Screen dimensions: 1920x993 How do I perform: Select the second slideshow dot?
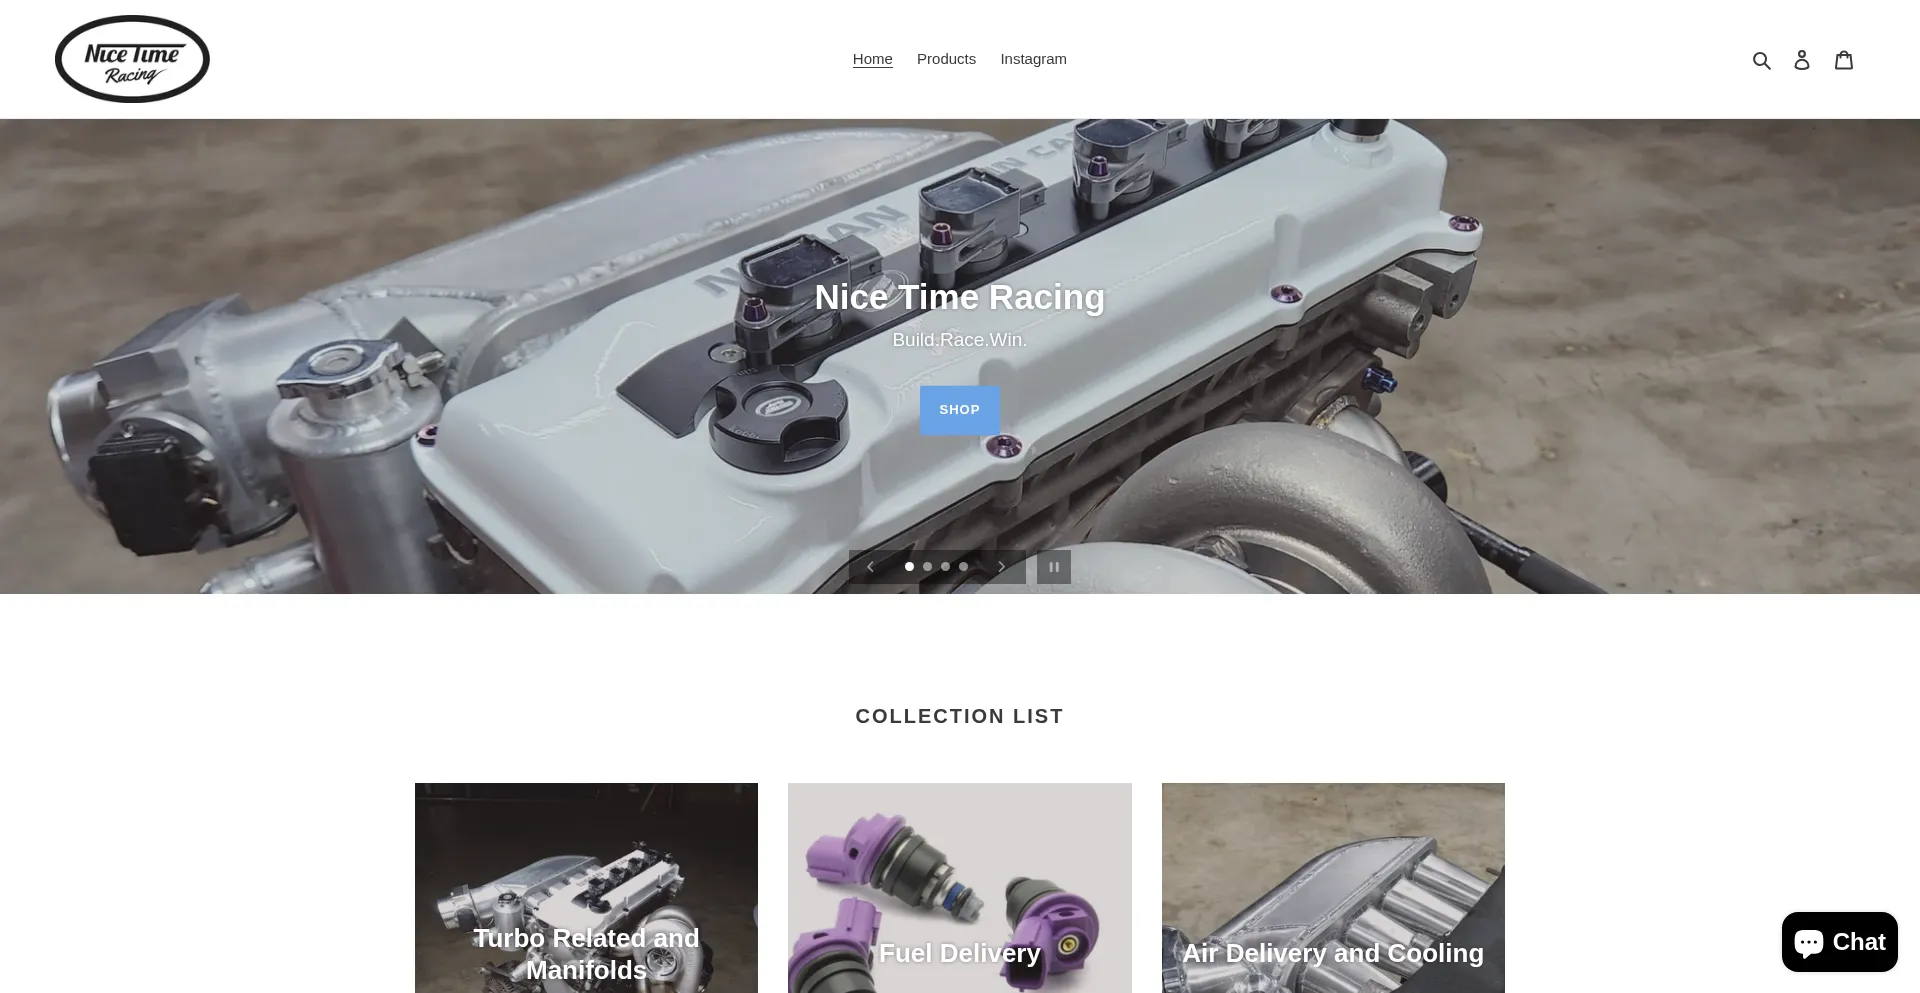927,566
